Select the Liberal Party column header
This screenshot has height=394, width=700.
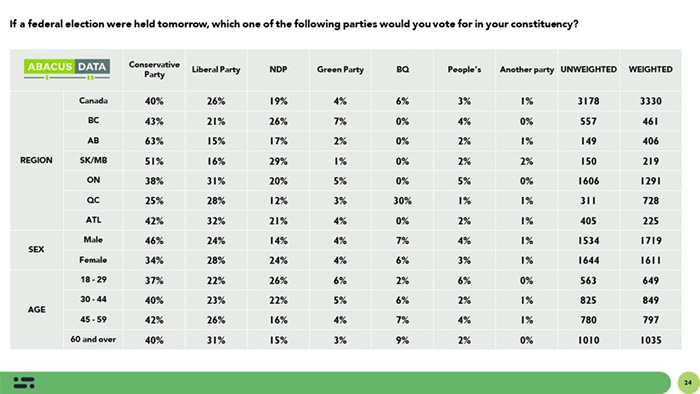[x=216, y=70]
